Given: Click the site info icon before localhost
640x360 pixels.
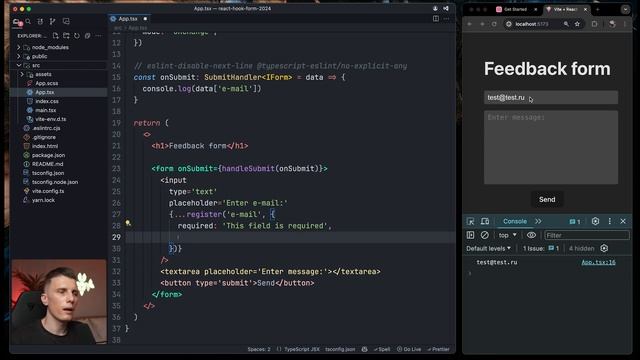Looking at the screenshot, I should 509,24.
